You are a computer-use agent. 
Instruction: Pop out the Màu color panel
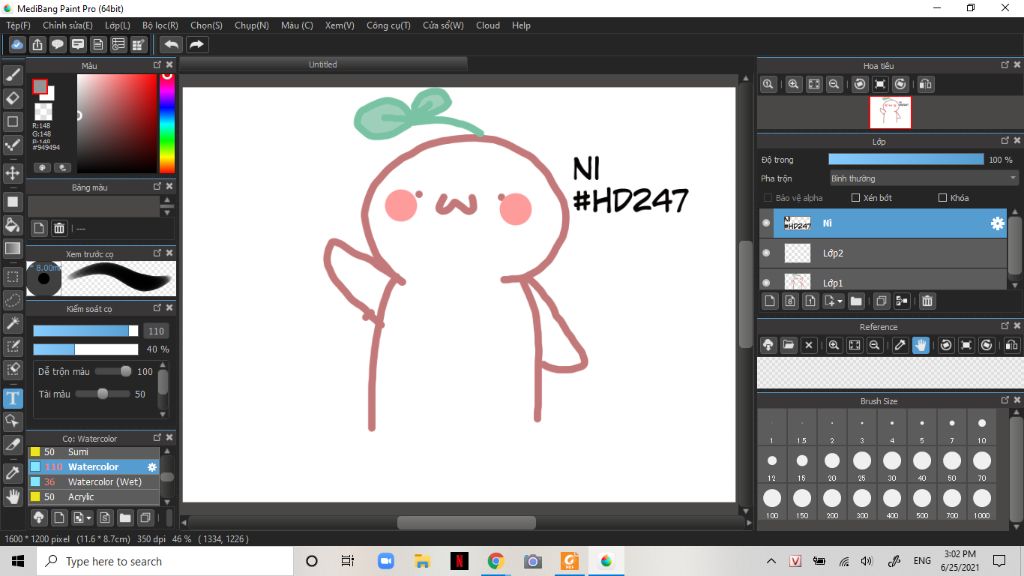[x=157, y=65]
